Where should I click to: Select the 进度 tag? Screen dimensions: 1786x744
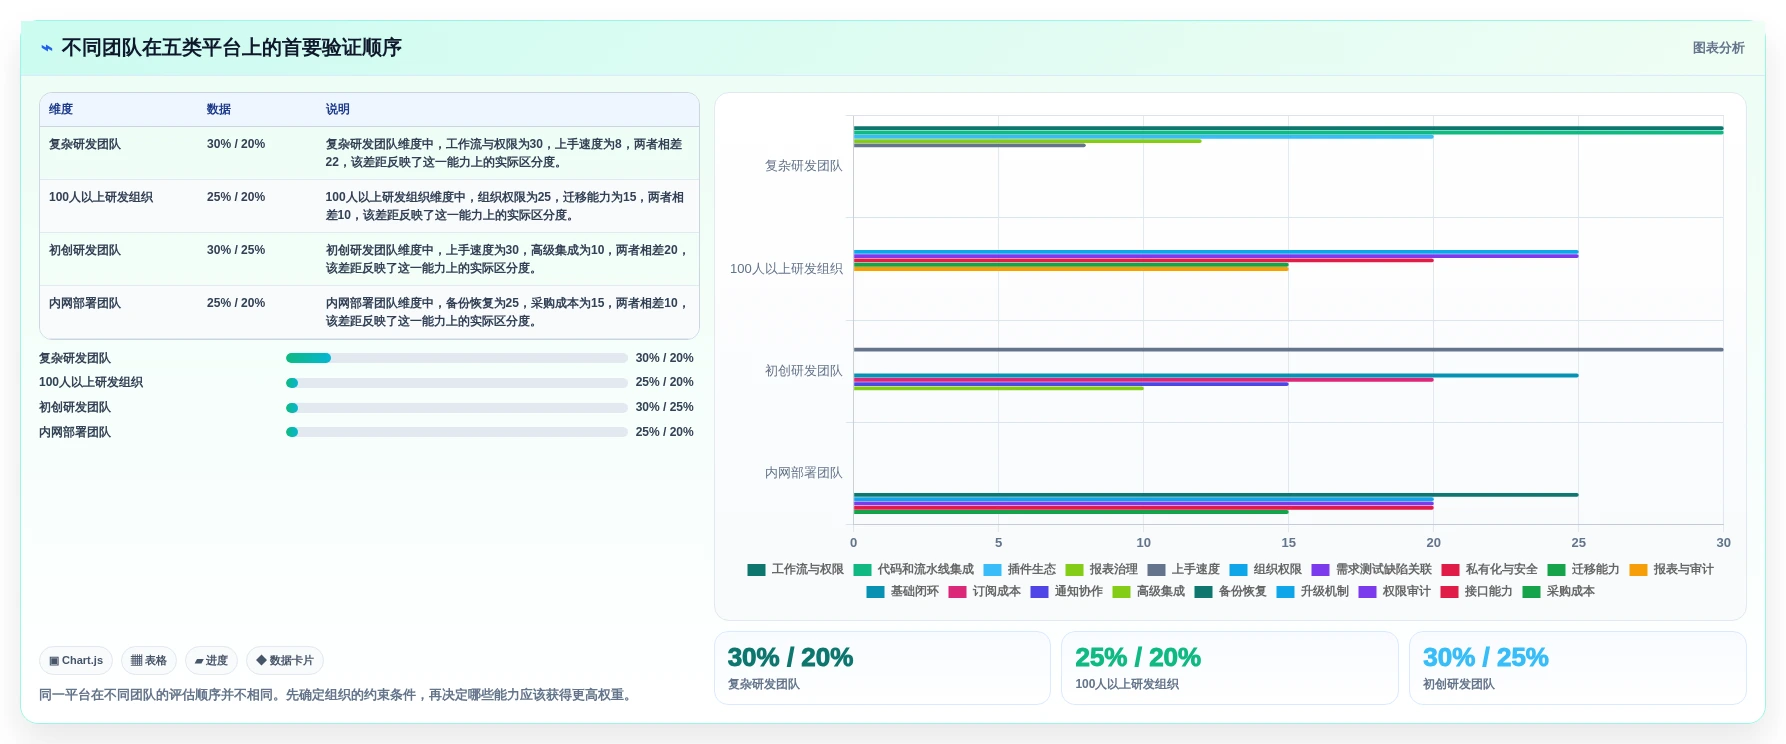click(211, 660)
